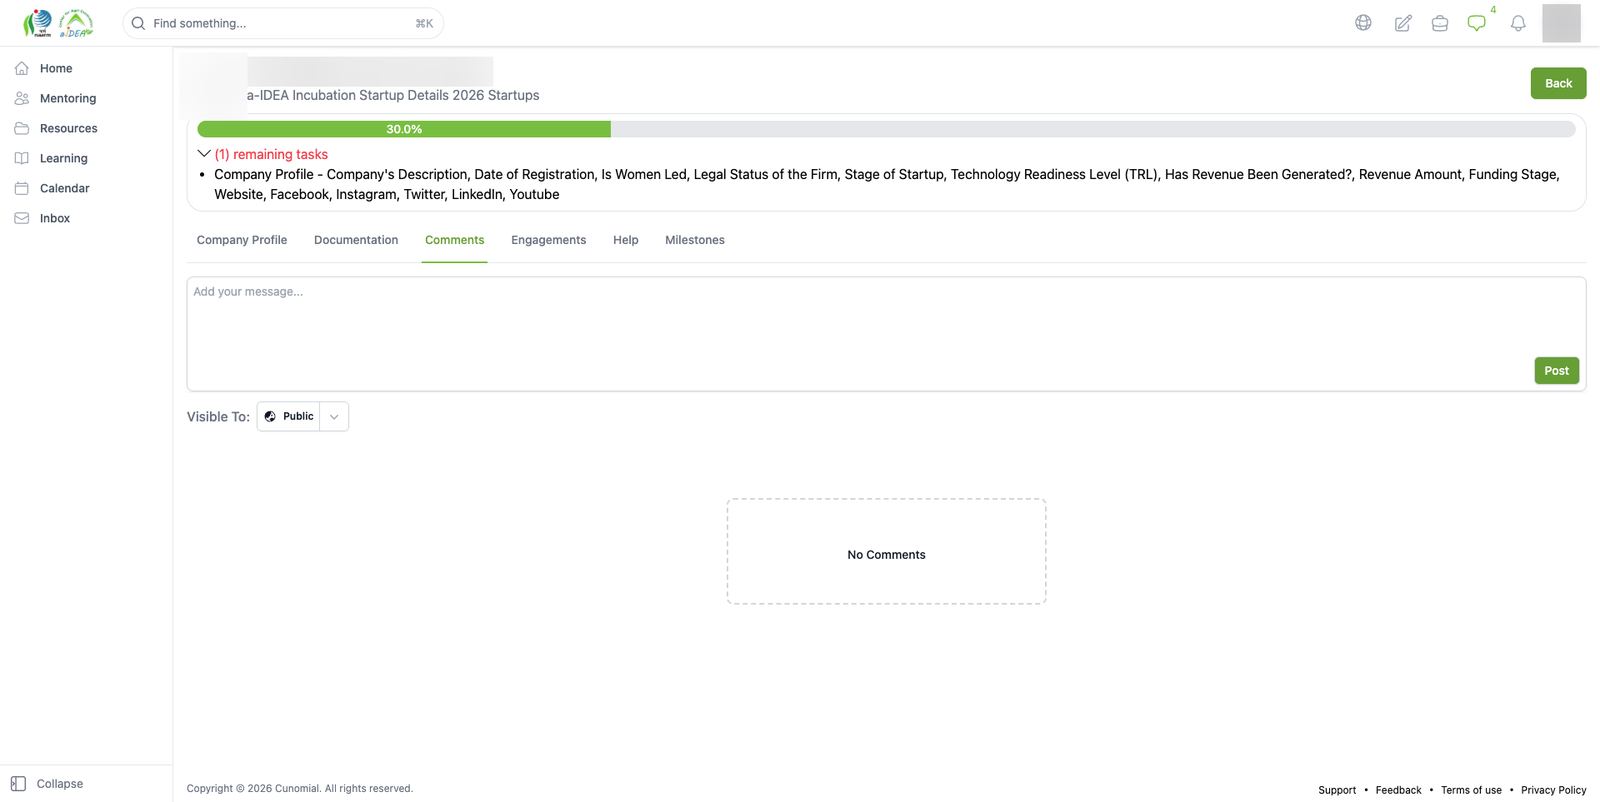Open the Feedback footer link

coord(1398,790)
